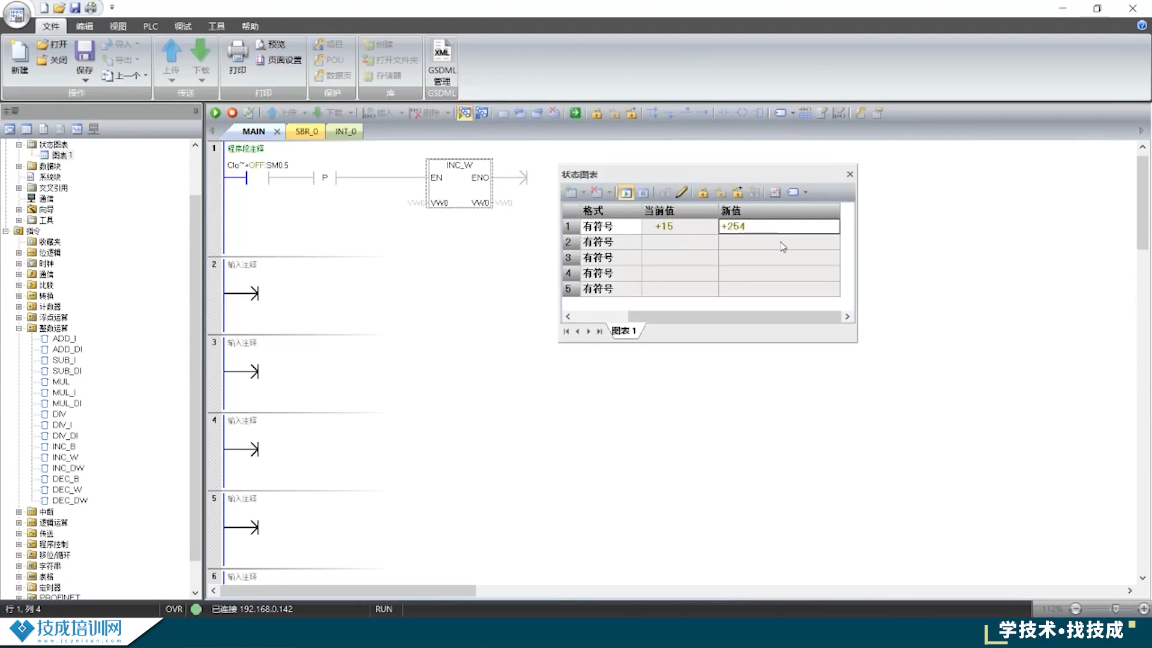Viewport: 1152px width, 648px height.
Task: Click the red STOP button in toolbar
Action: pyautogui.click(x=232, y=113)
